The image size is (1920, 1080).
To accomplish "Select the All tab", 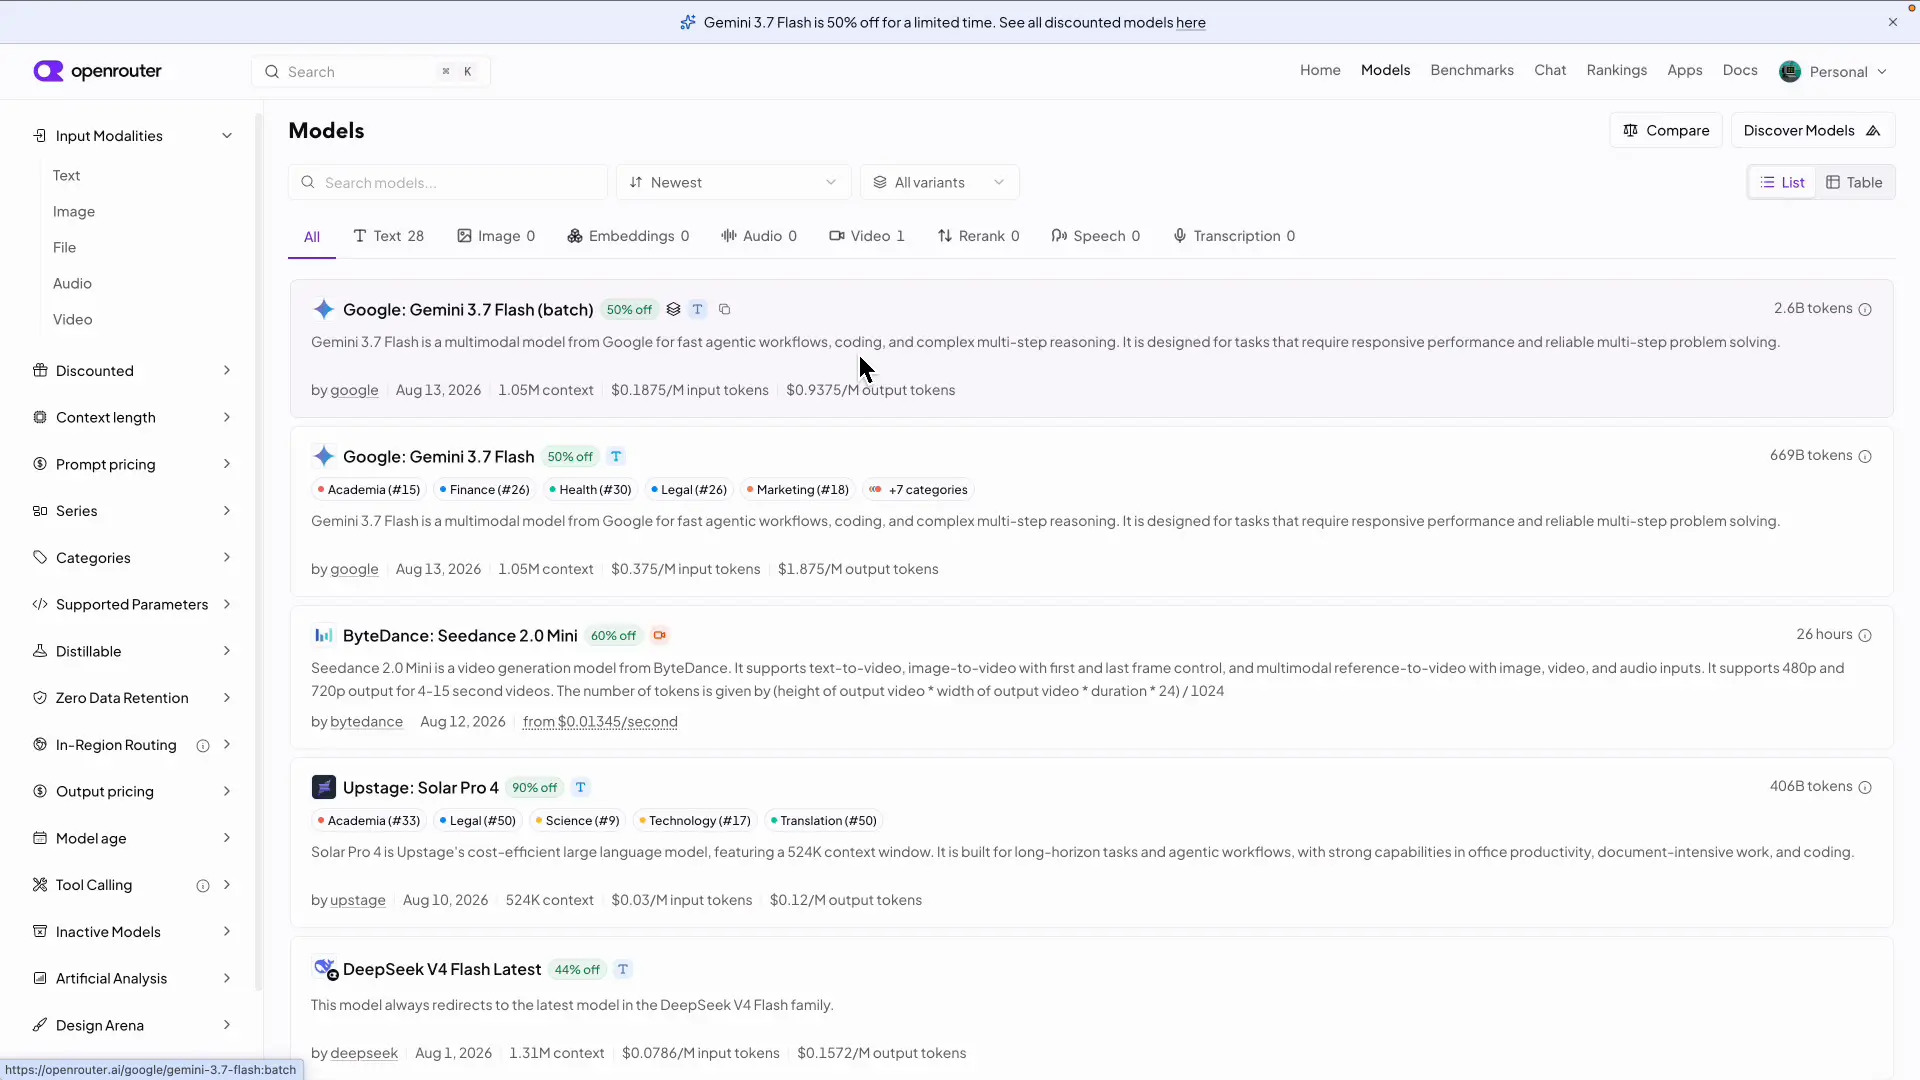I will [x=312, y=237].
